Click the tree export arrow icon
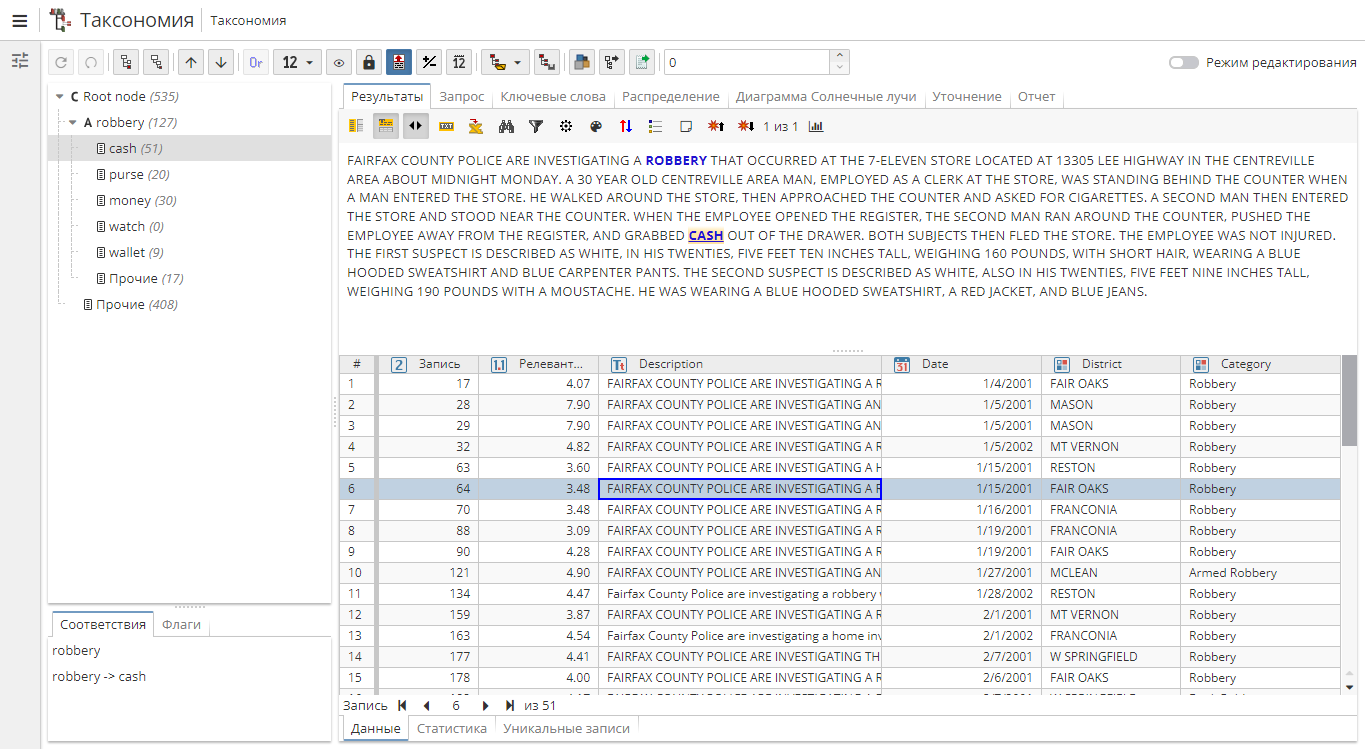1365x749 pixels. pos(611,63)
